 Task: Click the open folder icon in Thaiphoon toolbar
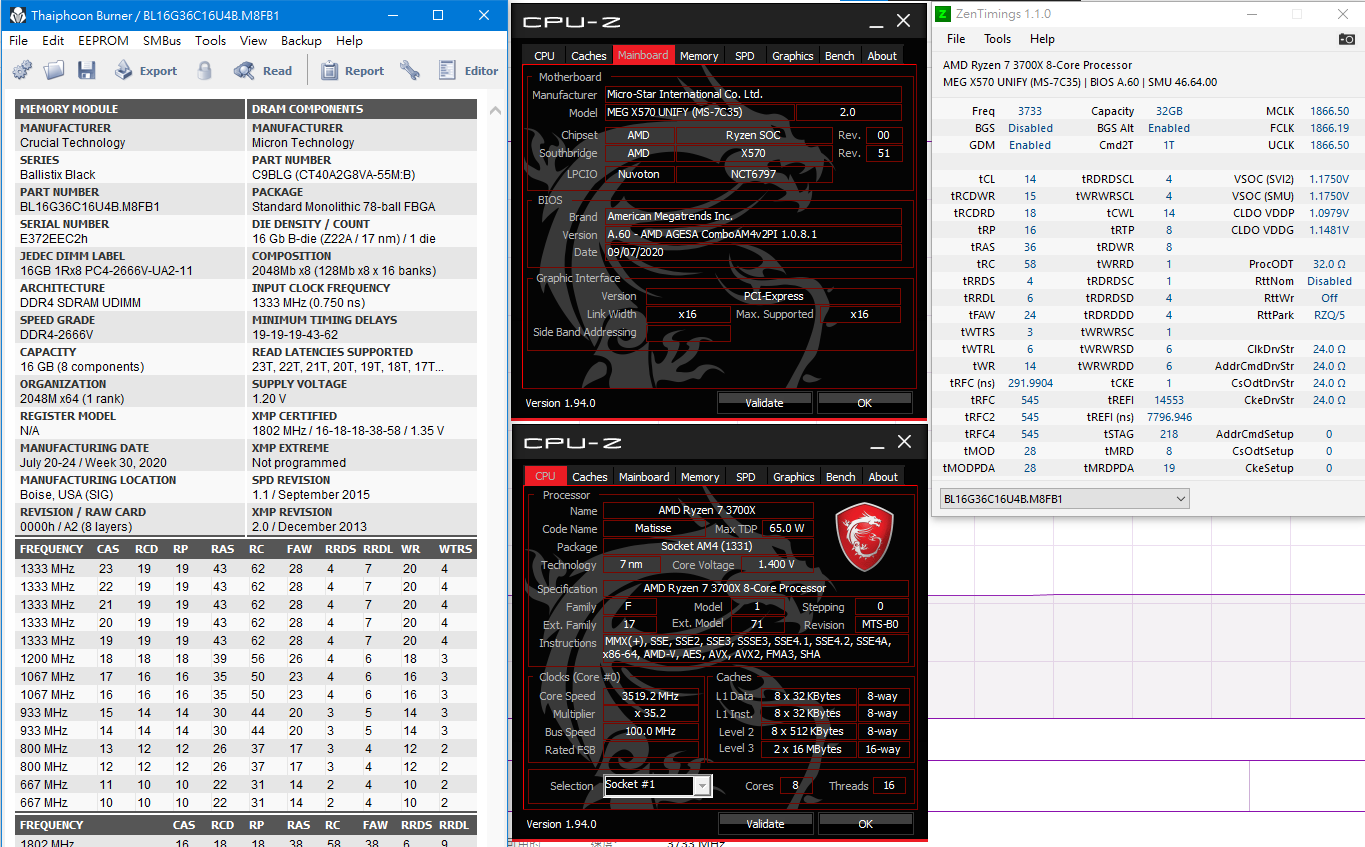pos(54,71)
